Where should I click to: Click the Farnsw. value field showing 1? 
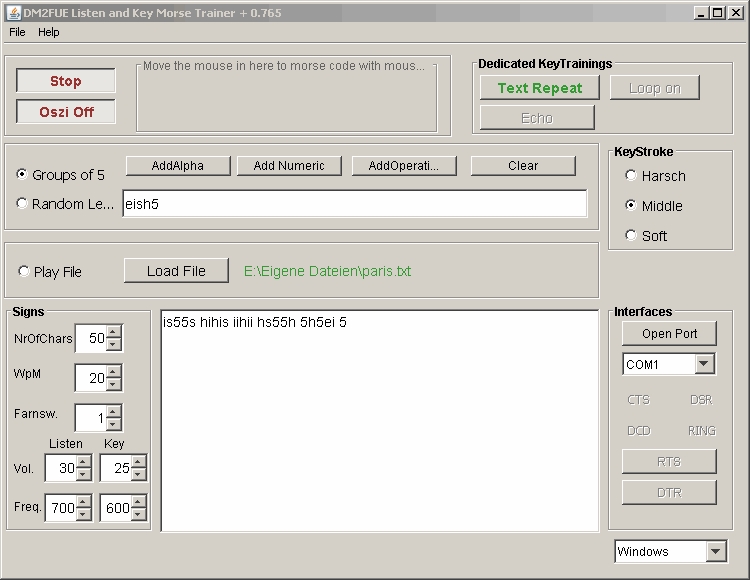point(91,417)
